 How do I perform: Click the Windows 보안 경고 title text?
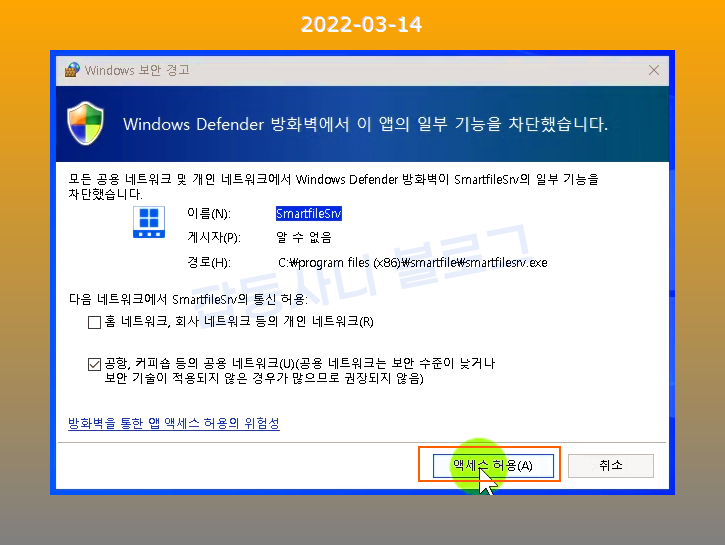tap(137, 70)
